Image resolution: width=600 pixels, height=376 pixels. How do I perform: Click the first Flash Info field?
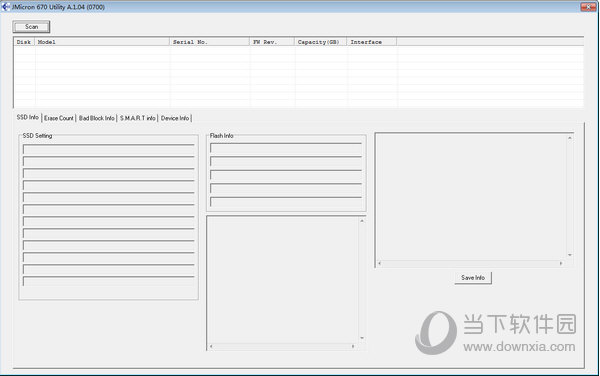[286, 148]
